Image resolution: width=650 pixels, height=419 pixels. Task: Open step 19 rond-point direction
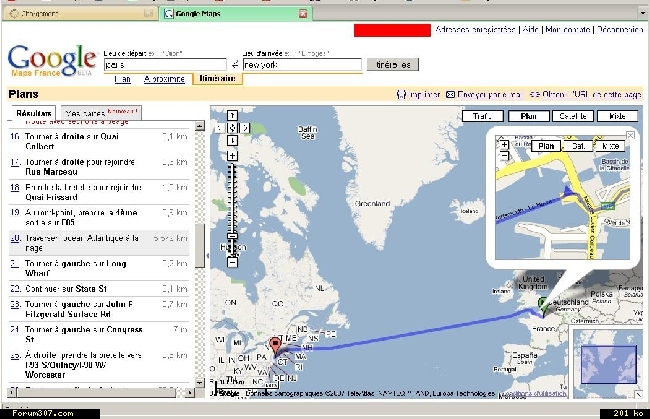pyautogui.click(x=99, y=217)
